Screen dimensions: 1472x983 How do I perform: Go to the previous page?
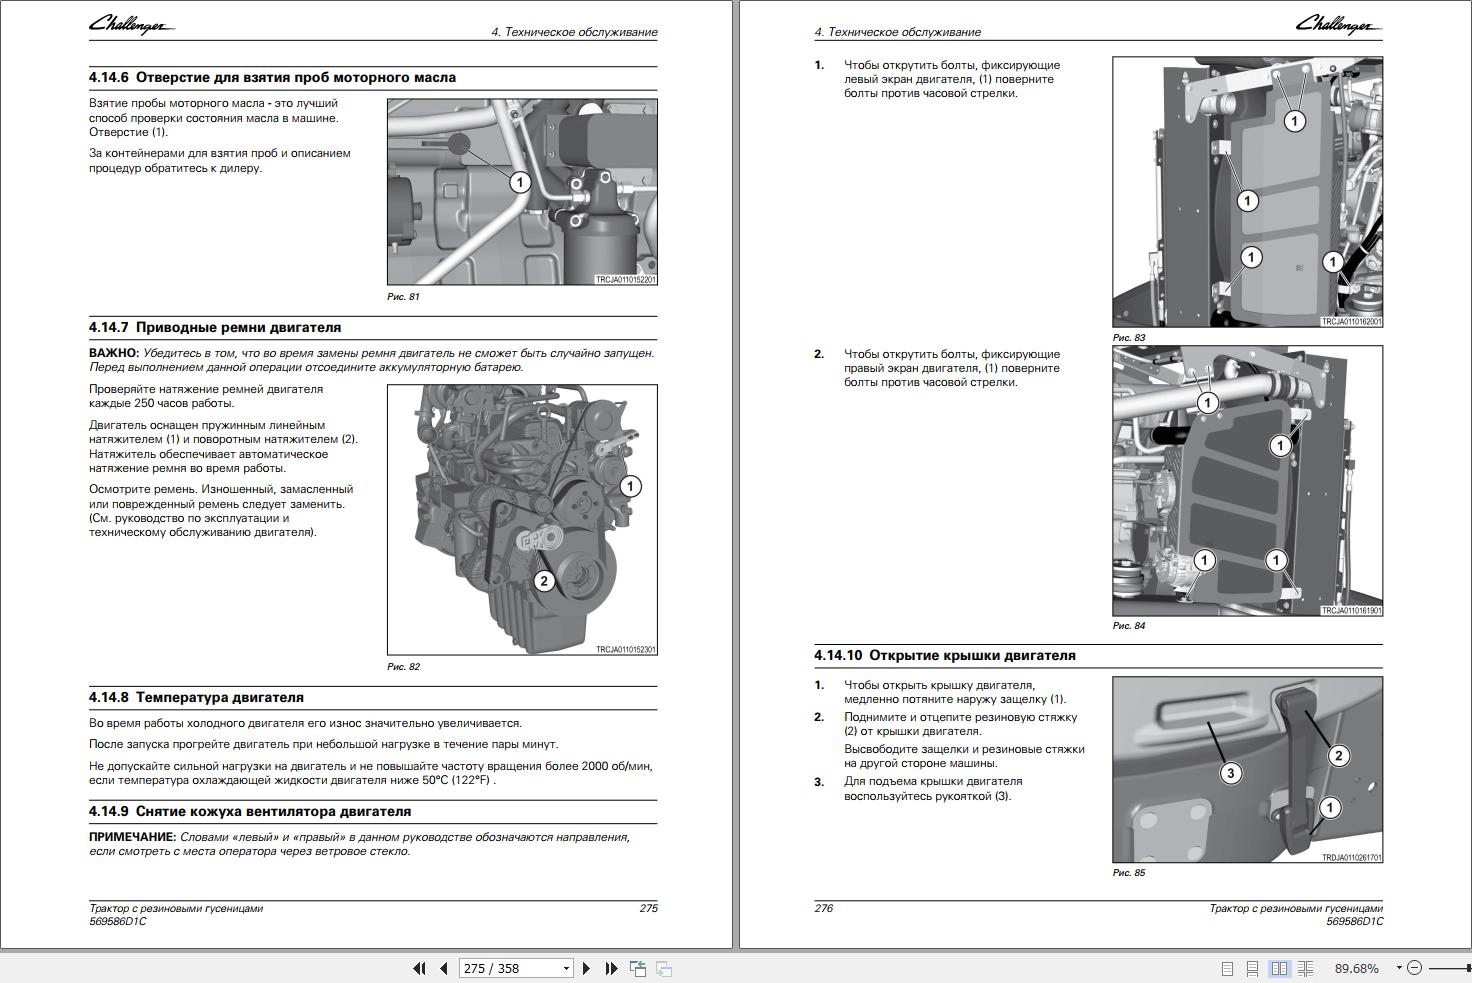pos(443,968)
